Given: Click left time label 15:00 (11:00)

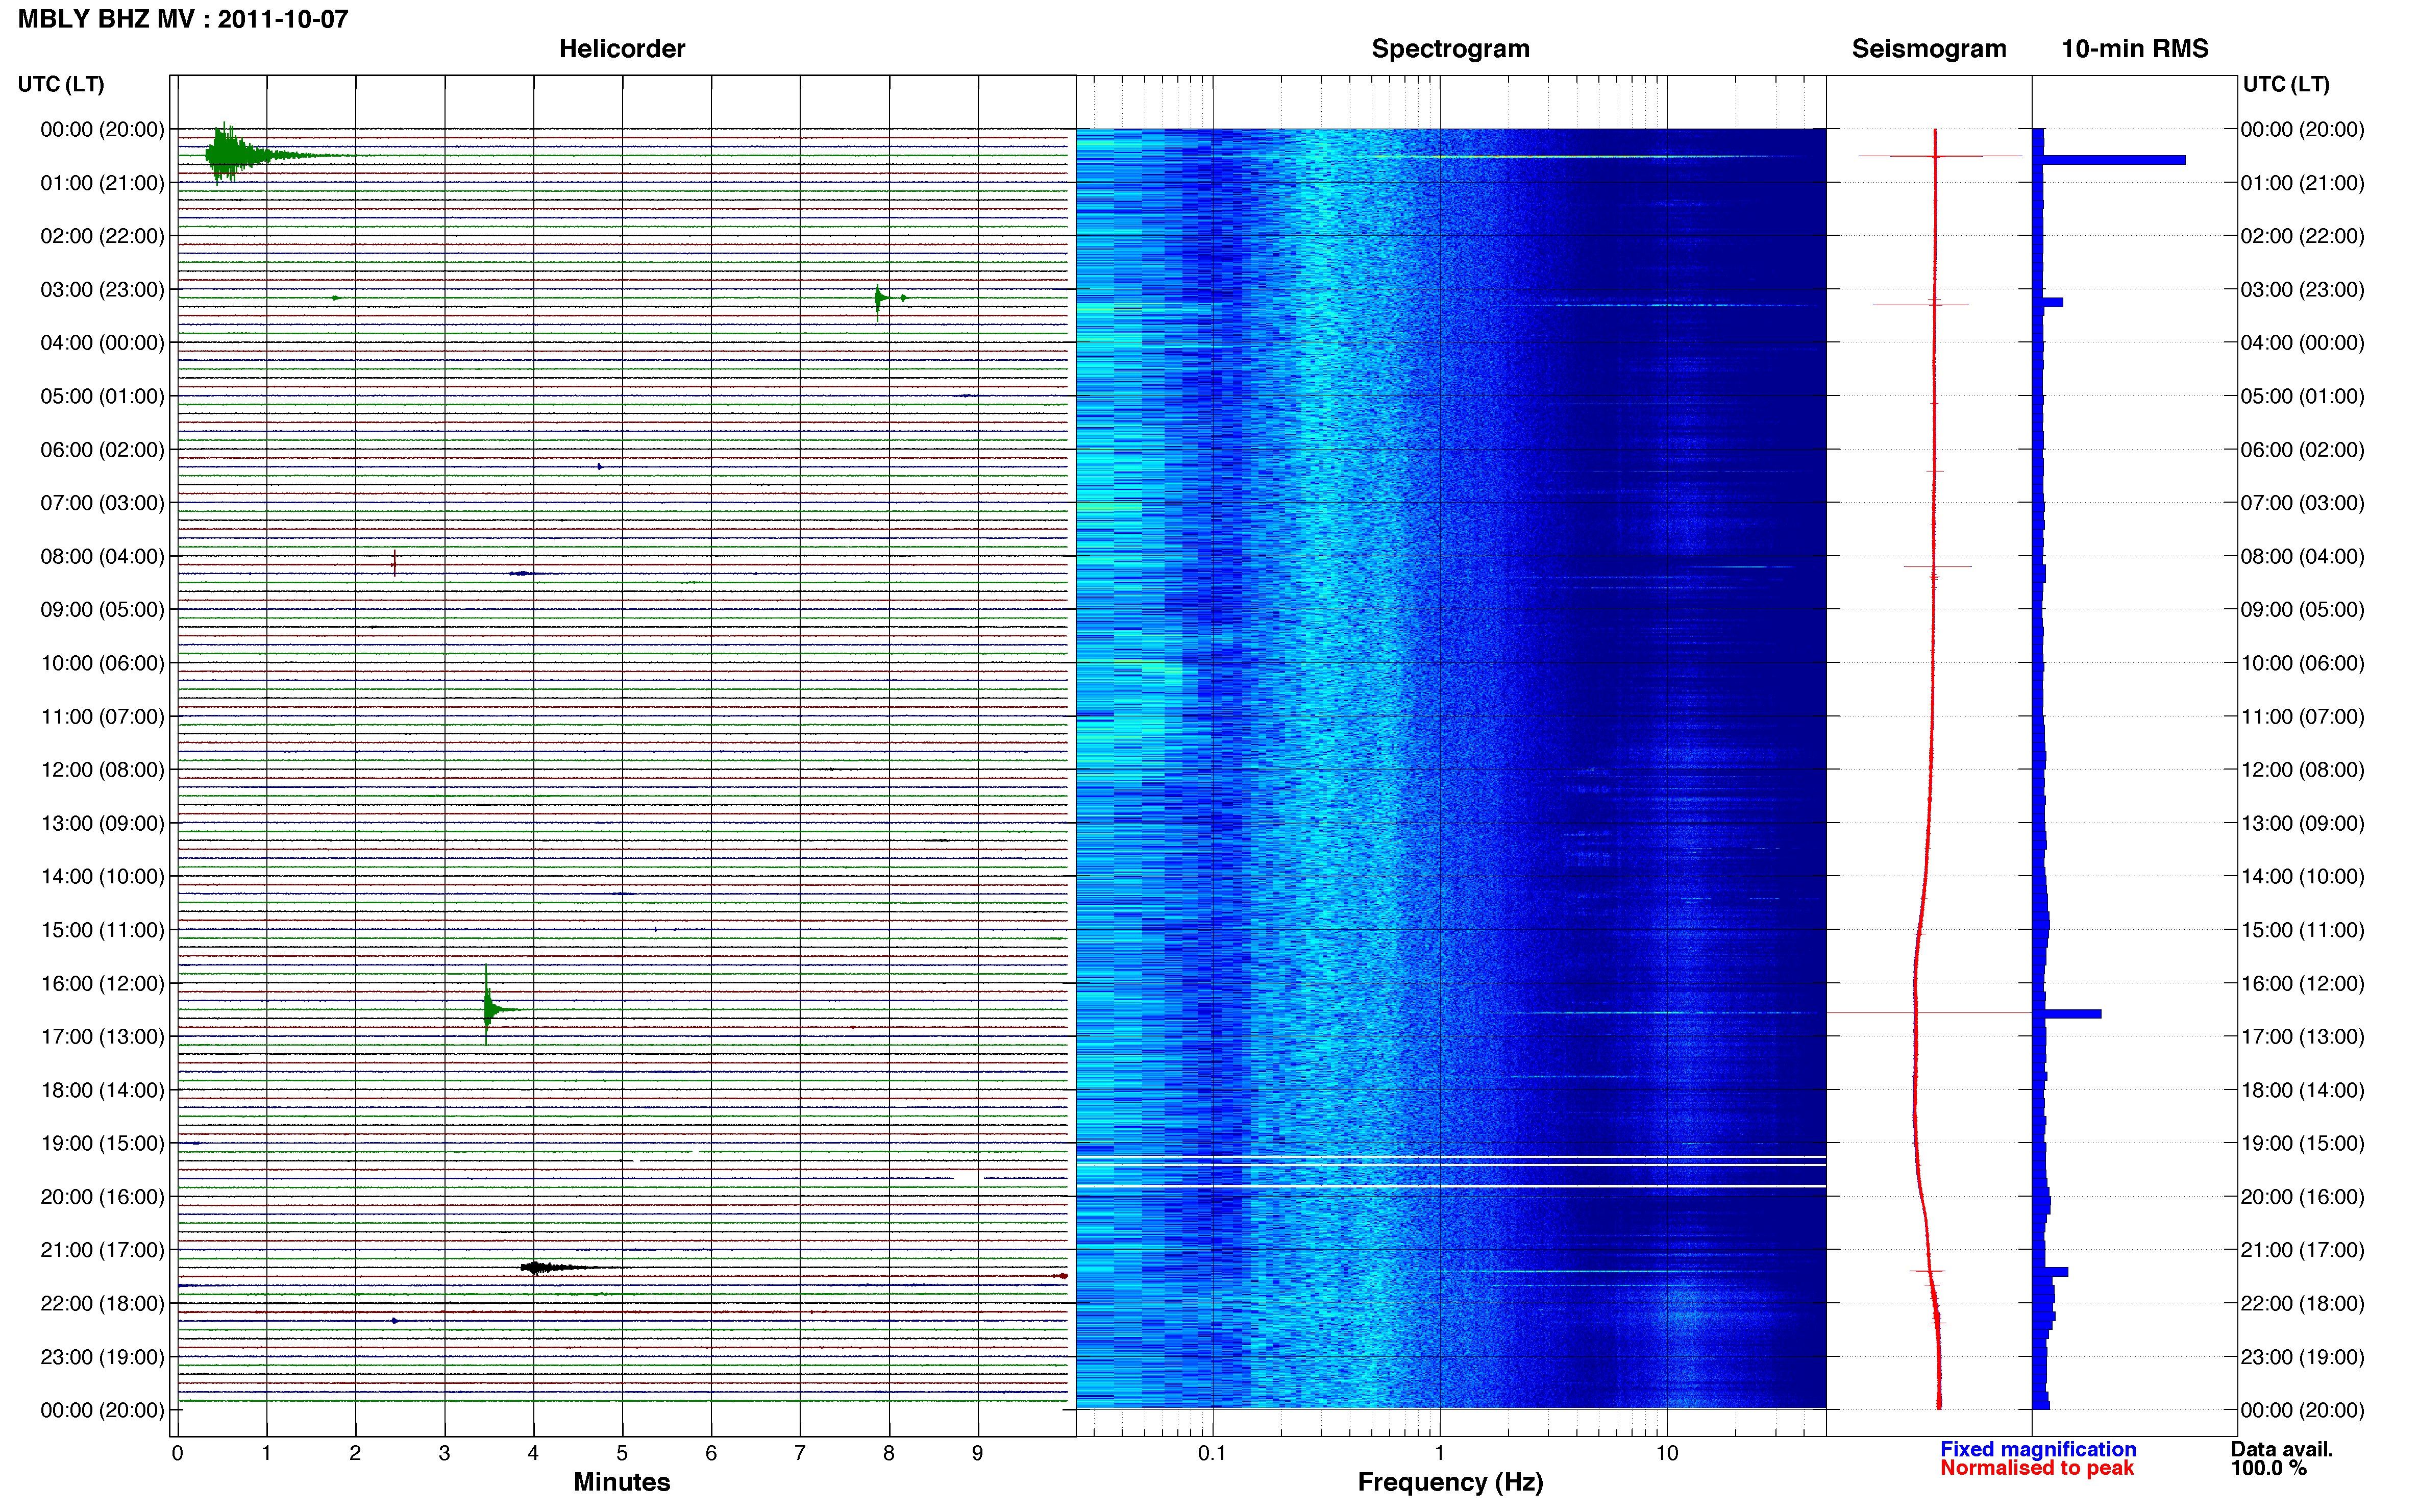Looking at the screenshot, I should click(x=102, y=930).
